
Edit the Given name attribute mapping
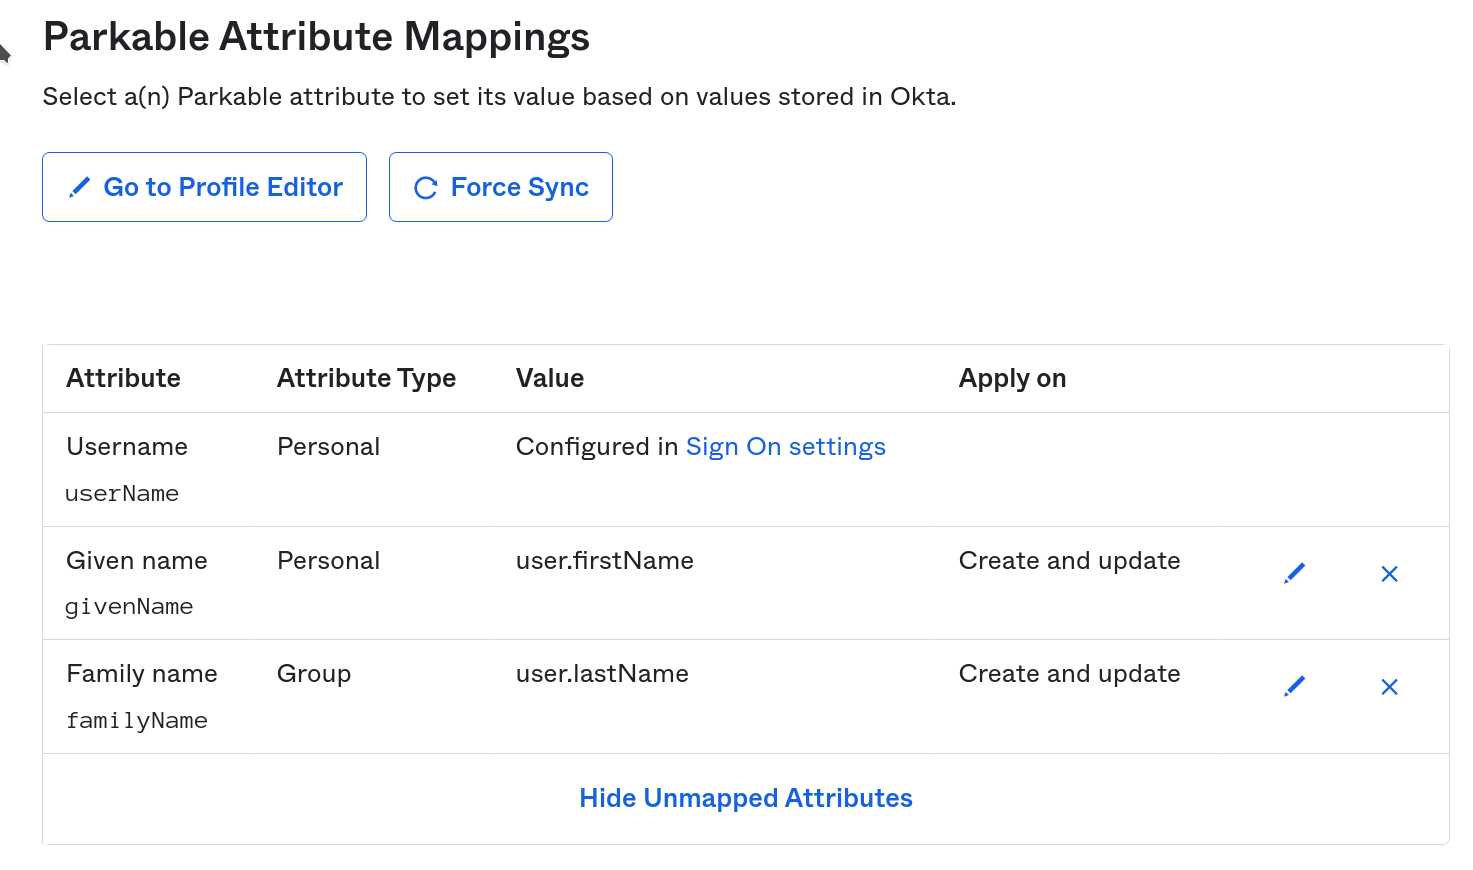(x=1293, y=572)
